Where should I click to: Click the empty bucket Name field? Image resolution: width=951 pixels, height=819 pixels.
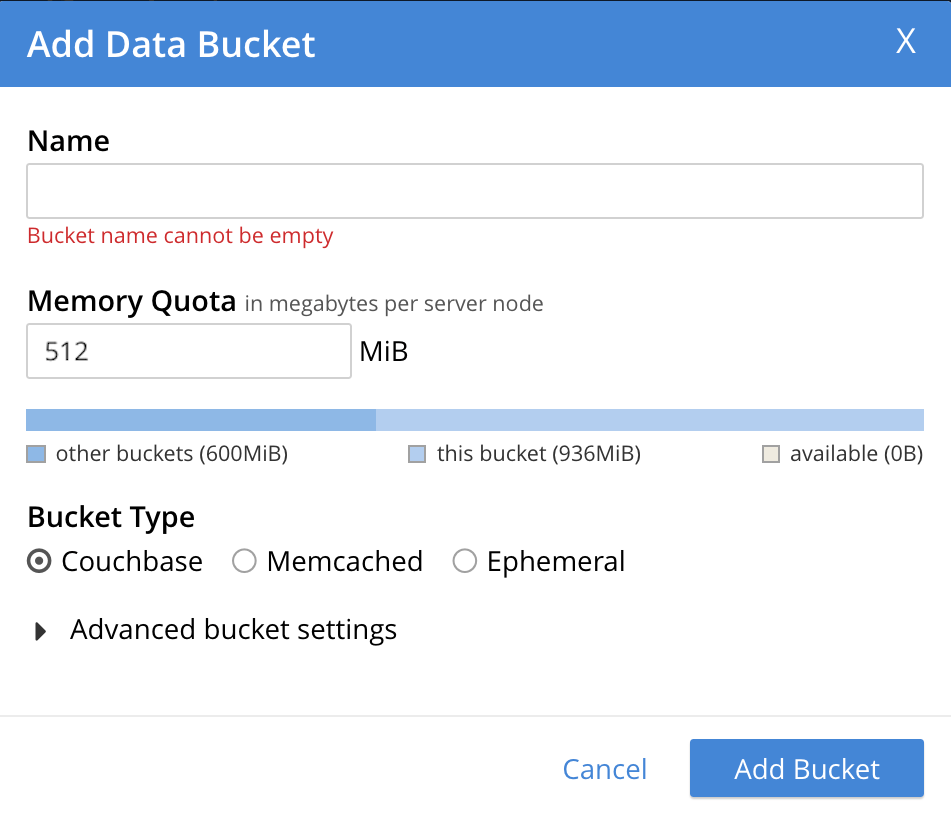click(x=475, y=190)
